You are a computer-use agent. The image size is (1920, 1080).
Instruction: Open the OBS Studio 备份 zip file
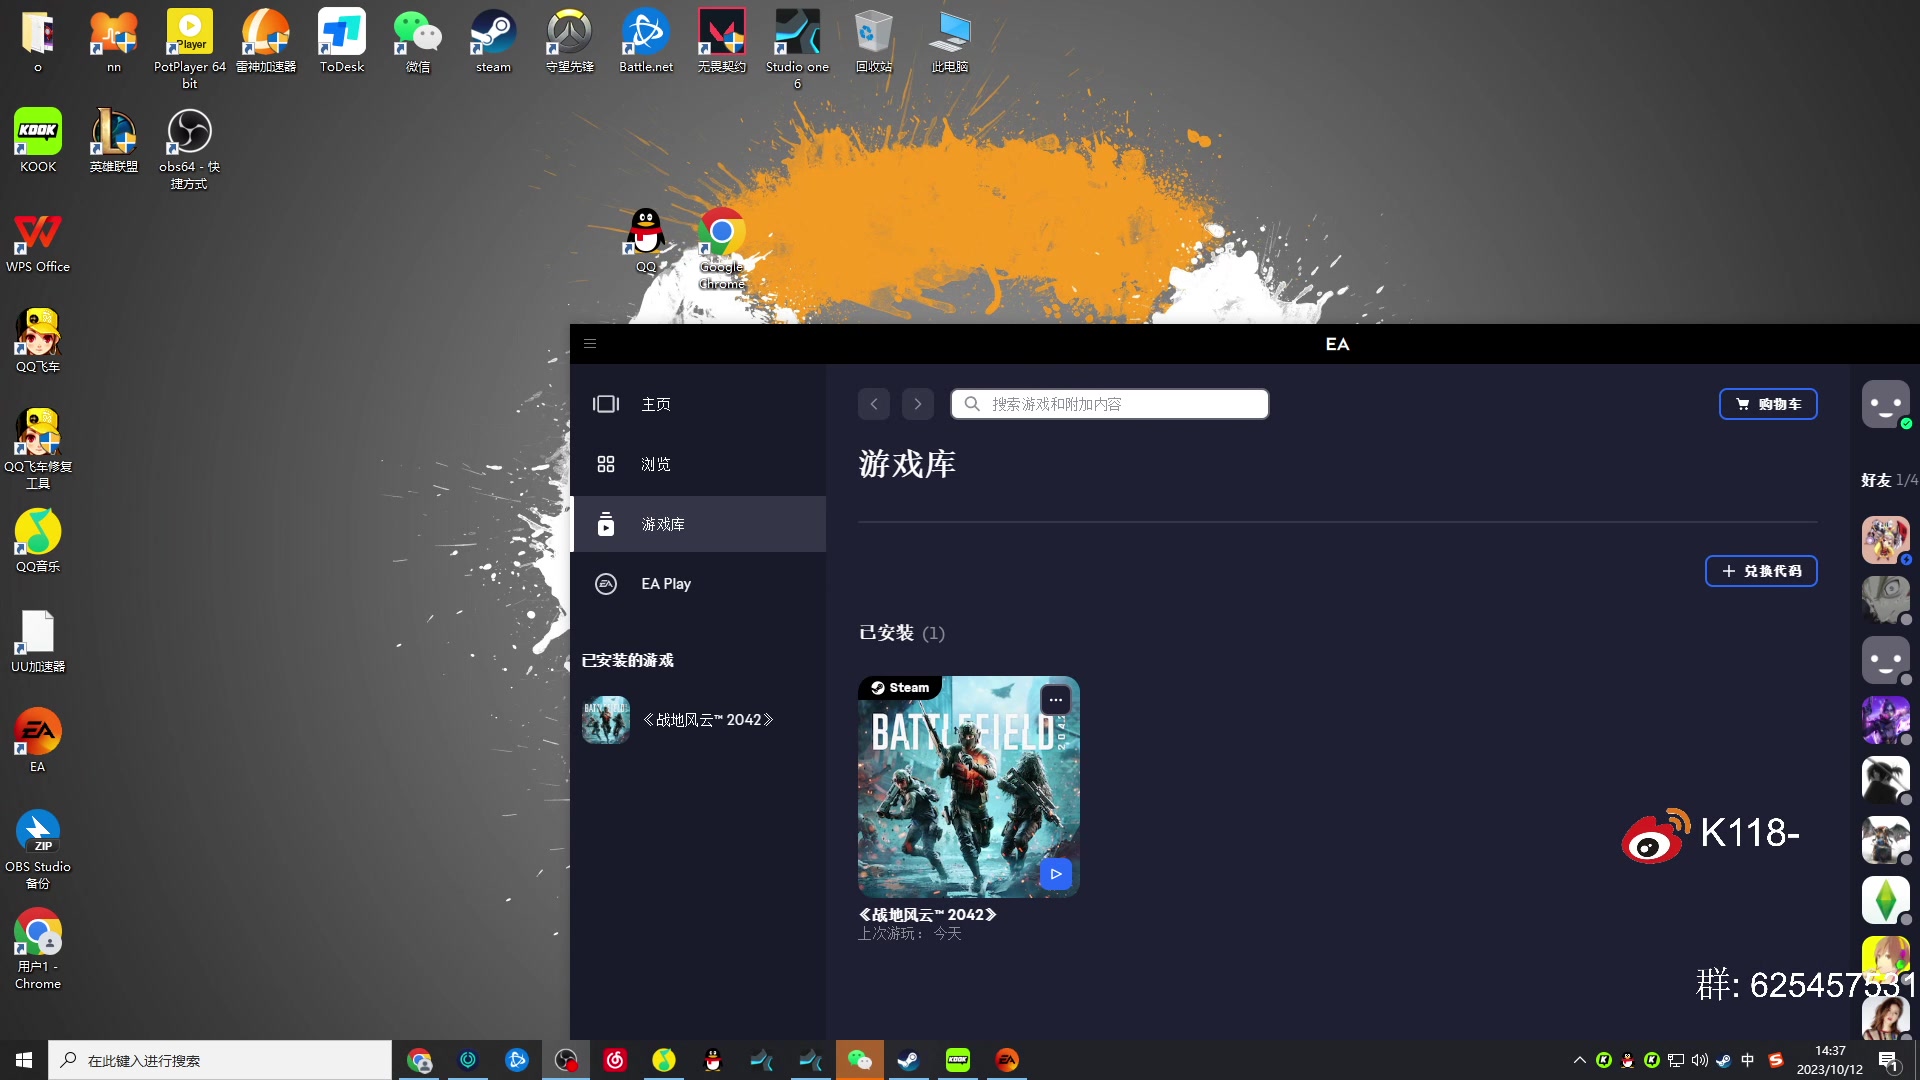click(x=38, y=848)
